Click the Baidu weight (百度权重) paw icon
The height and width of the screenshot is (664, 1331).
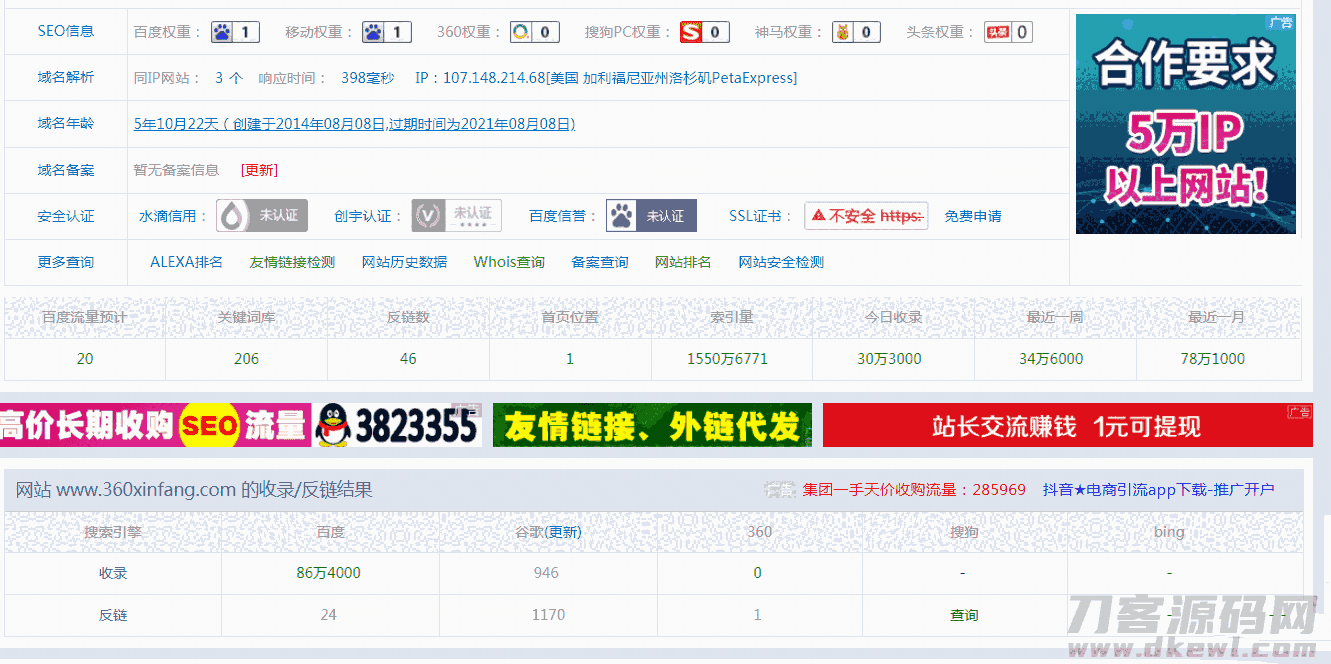222,31
